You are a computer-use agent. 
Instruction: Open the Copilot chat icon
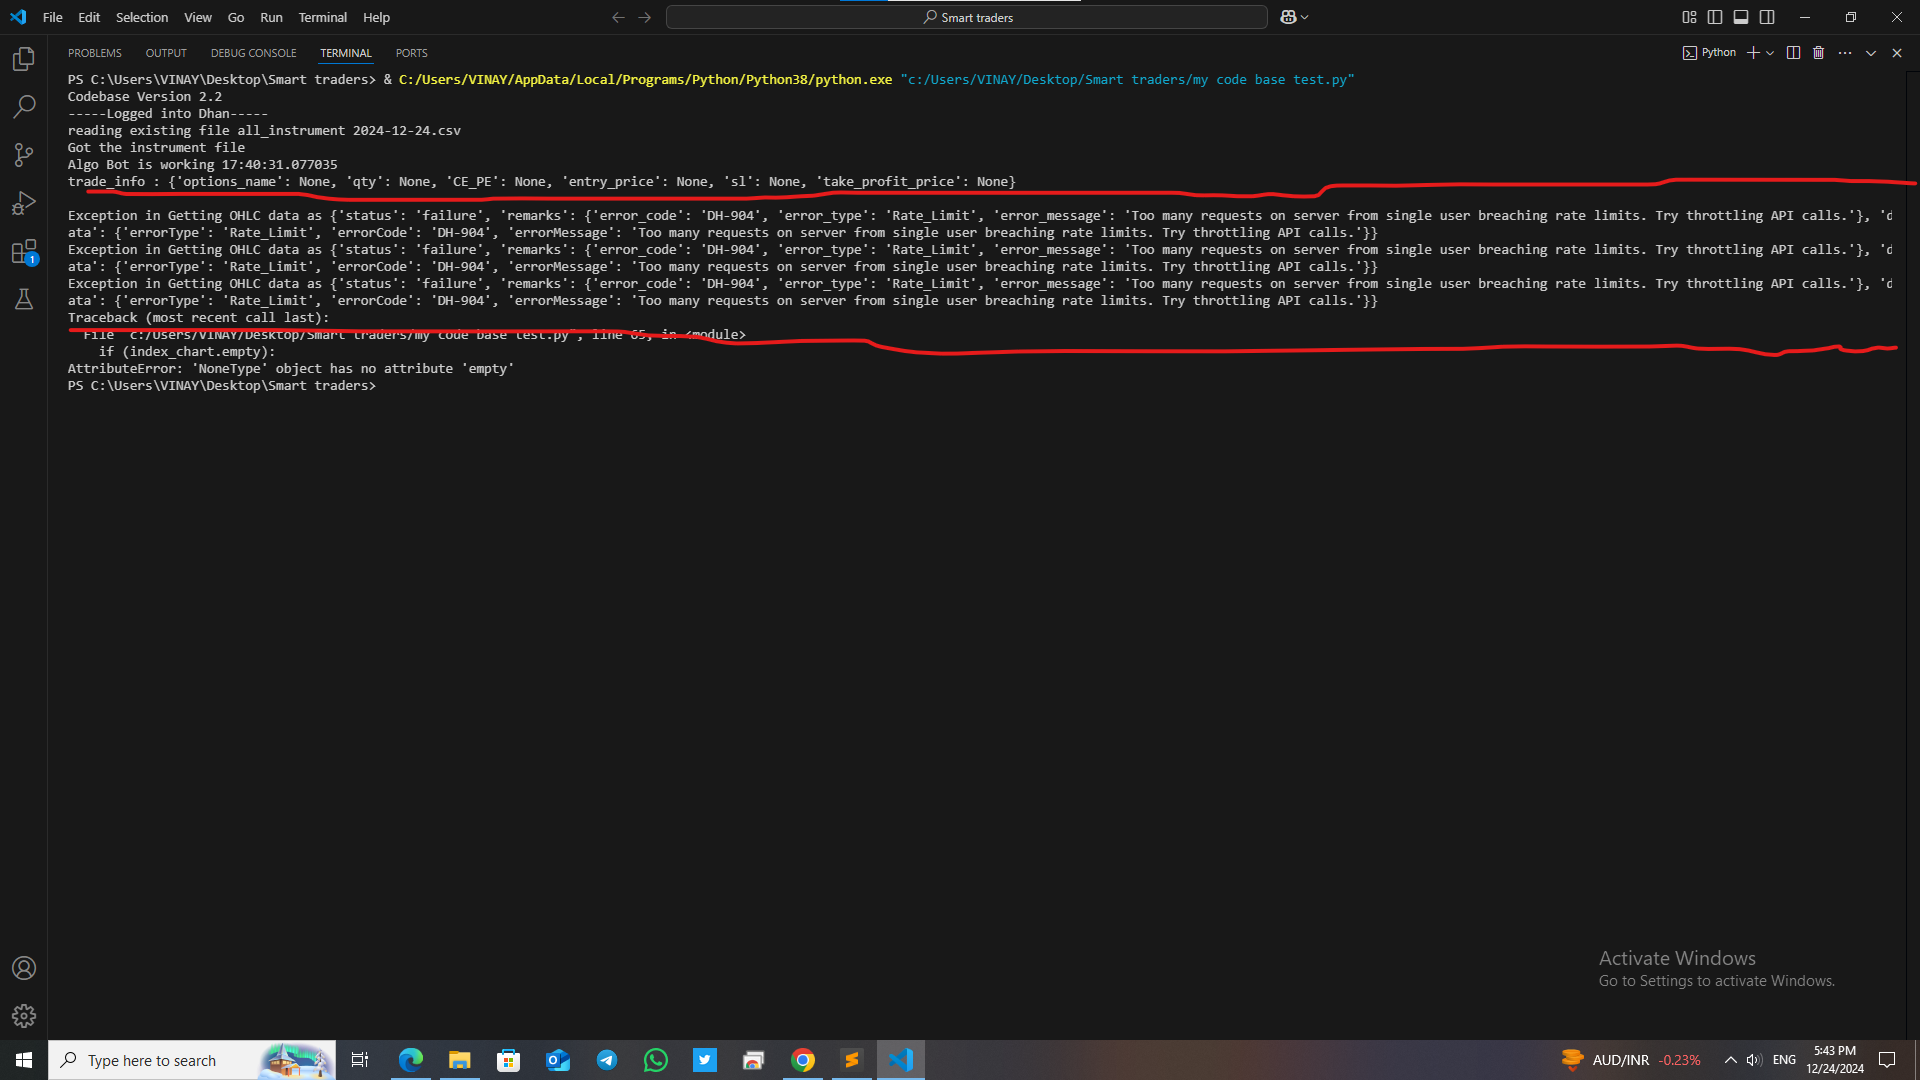point(1288,17)
